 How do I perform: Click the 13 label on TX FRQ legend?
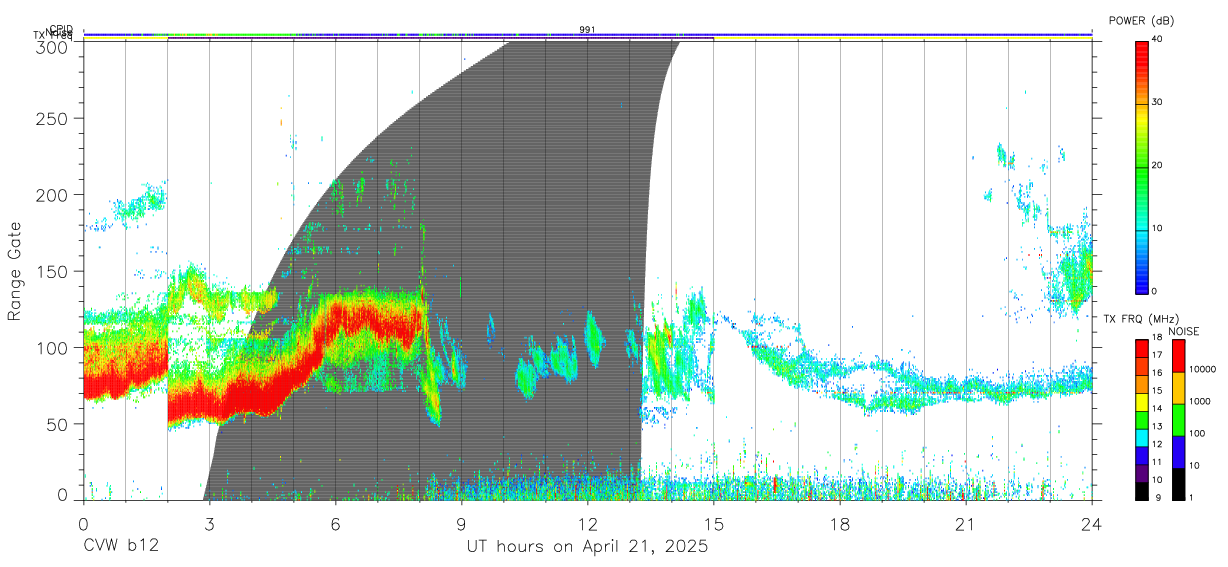[1158, 427]
